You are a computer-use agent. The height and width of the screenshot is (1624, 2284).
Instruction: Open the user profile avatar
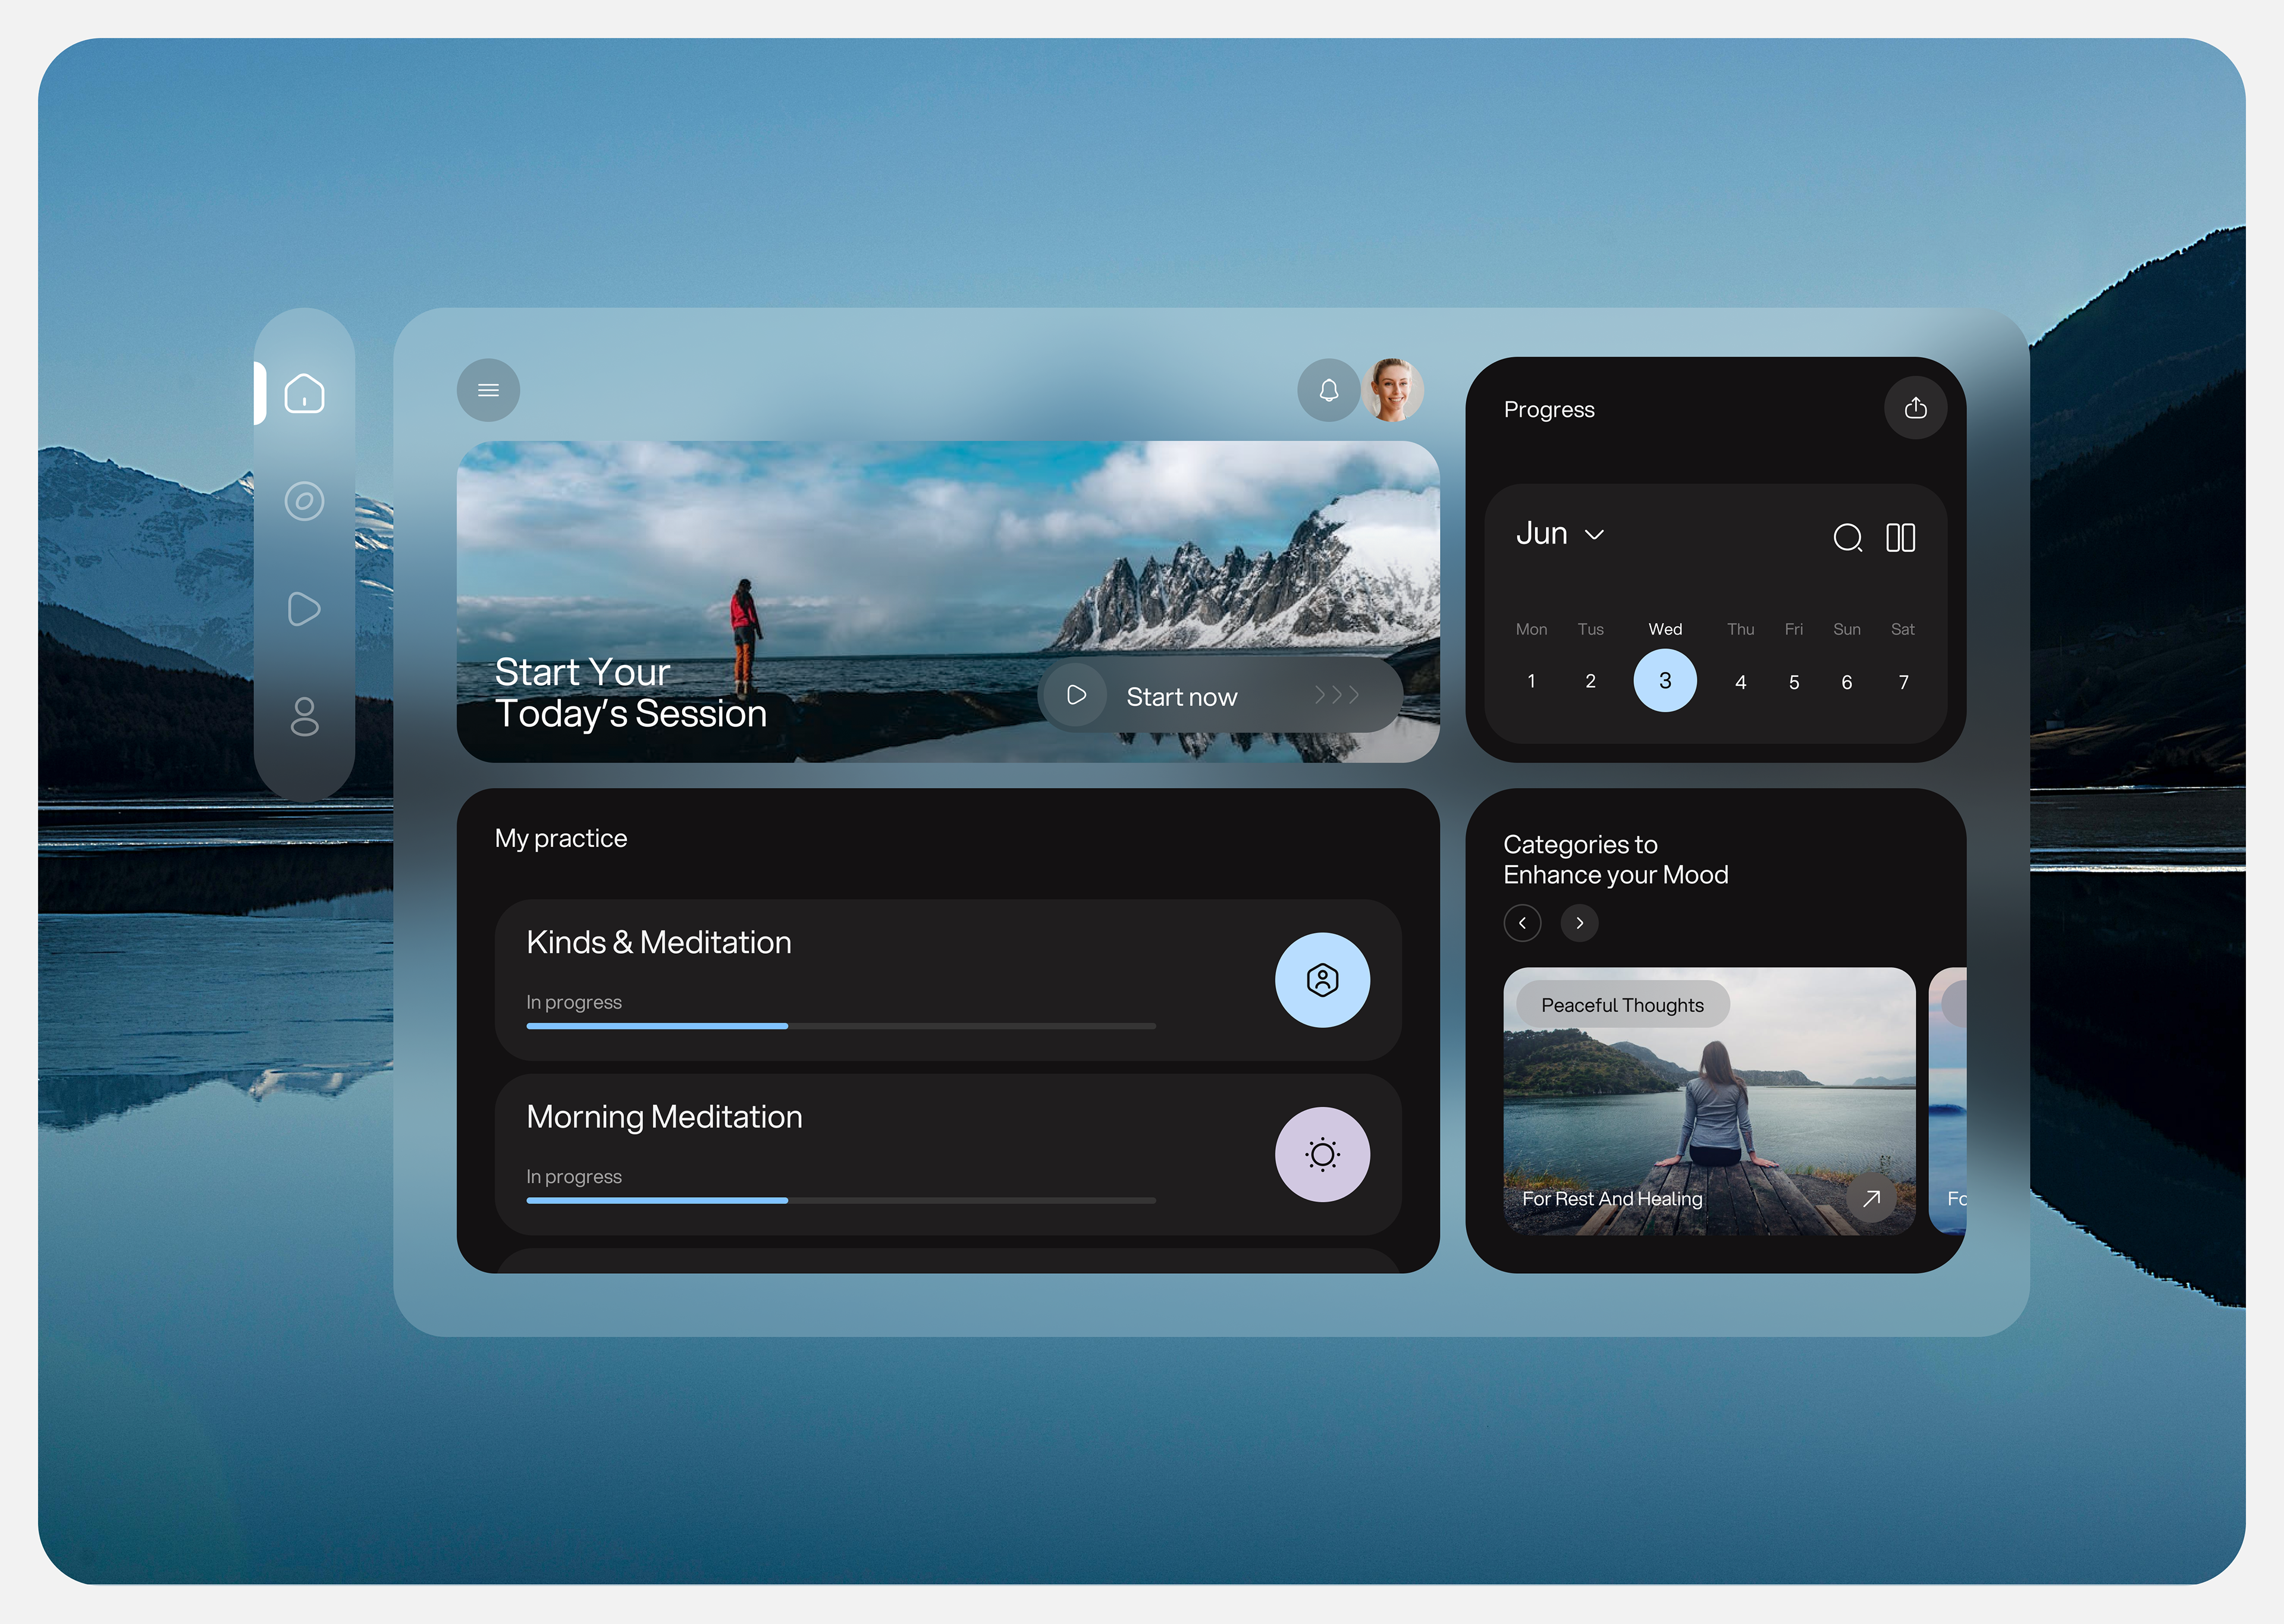click(x=1392, y=390)
